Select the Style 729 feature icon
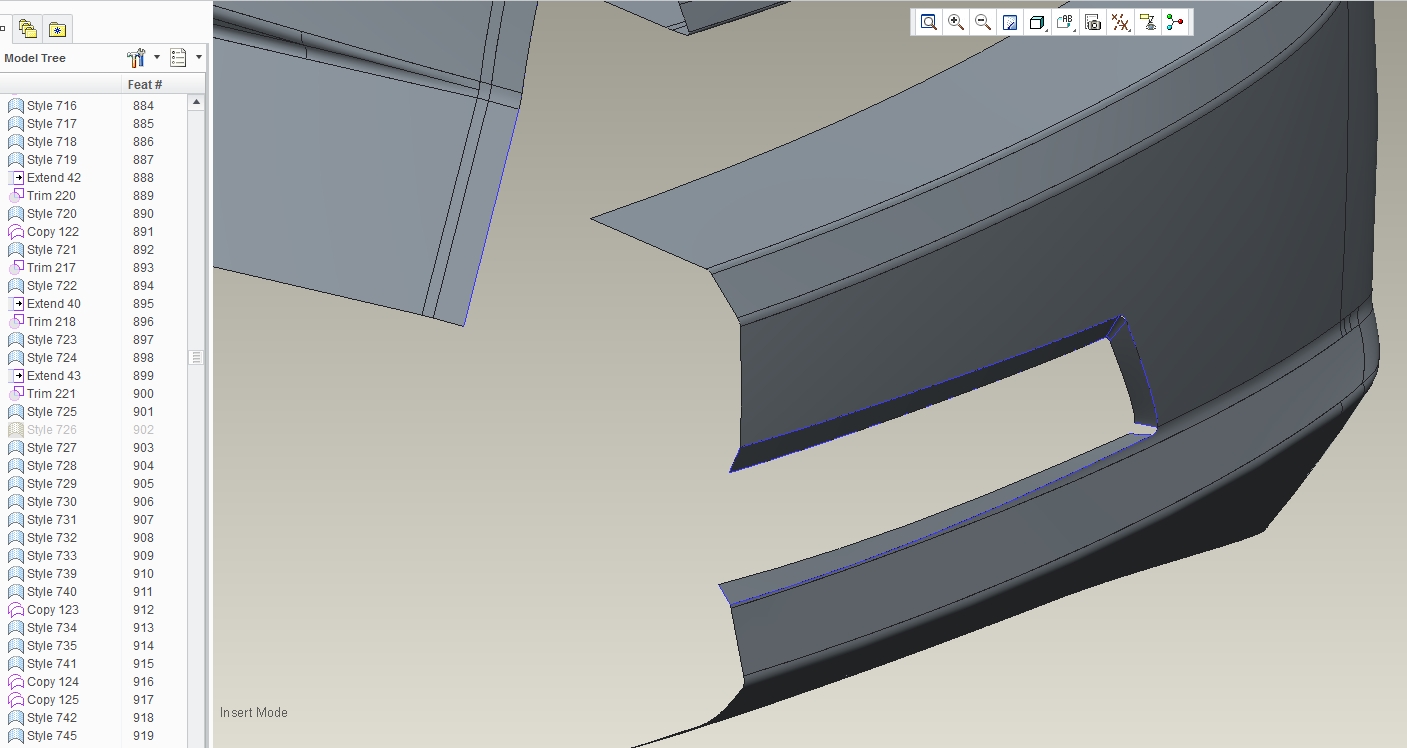The height and width of the screenshot is (748, 1407). point(16,484)
